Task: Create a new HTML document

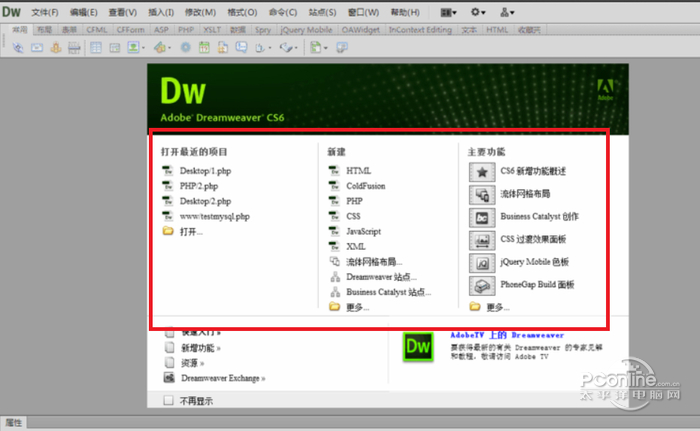Action: [x=358, y=171]
